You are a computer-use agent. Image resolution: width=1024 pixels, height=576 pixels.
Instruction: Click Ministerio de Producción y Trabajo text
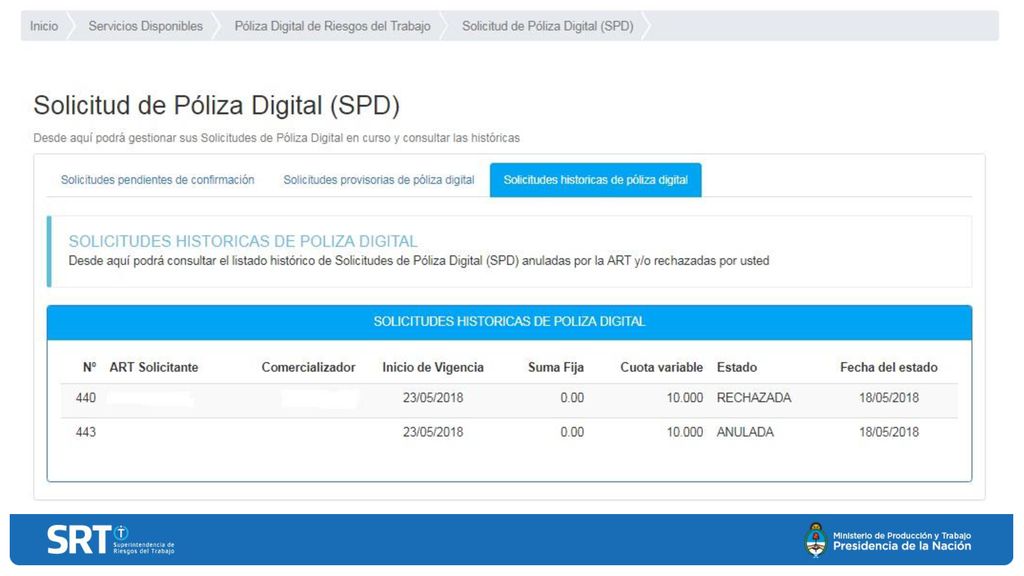click(x=902, y=536)
